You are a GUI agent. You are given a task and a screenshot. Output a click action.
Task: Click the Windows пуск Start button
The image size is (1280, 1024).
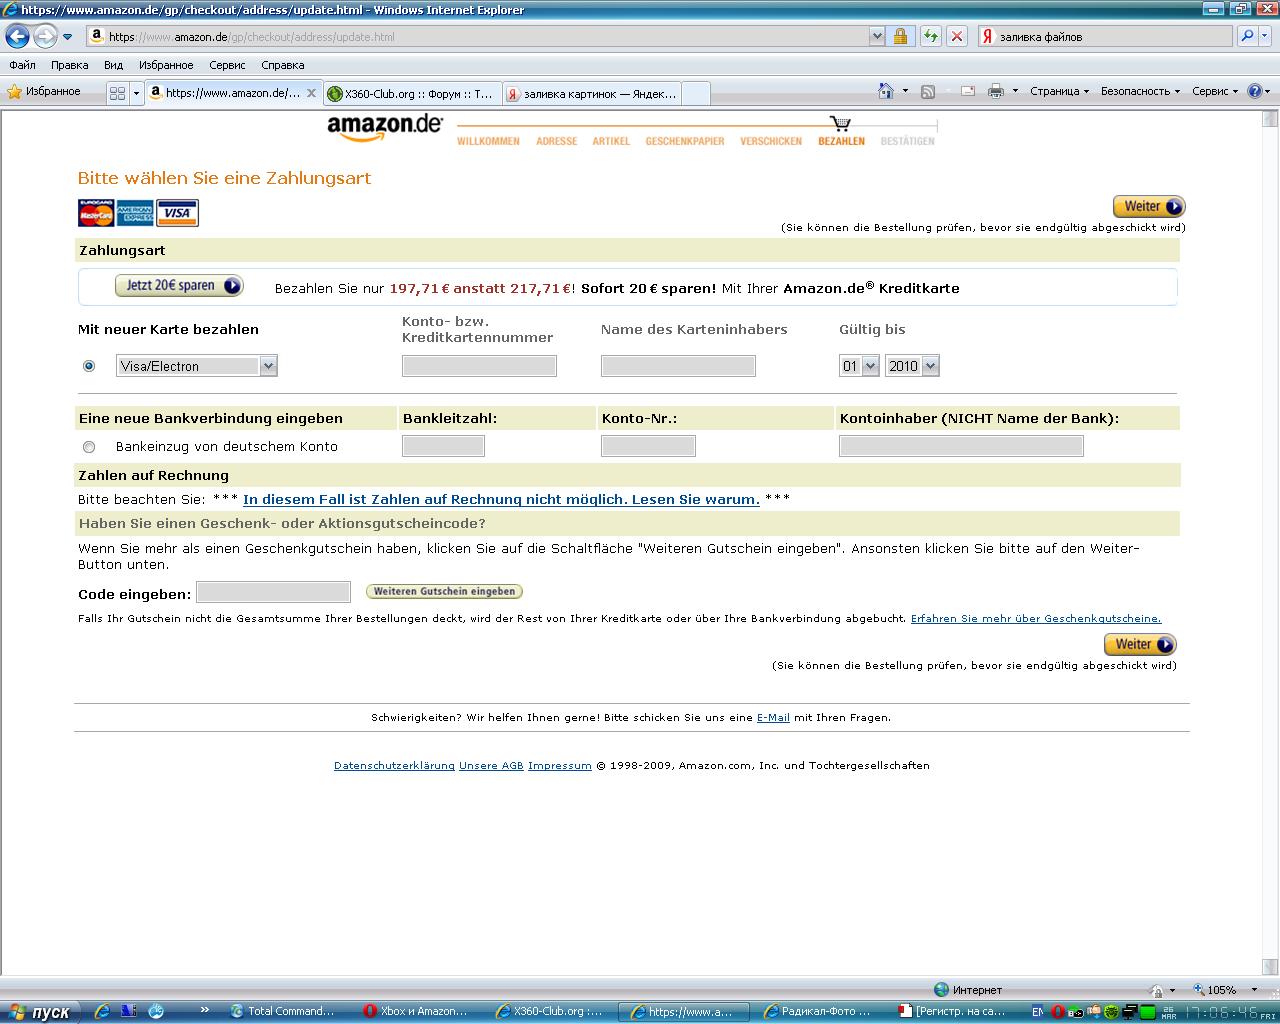[x=39, y=1012]
